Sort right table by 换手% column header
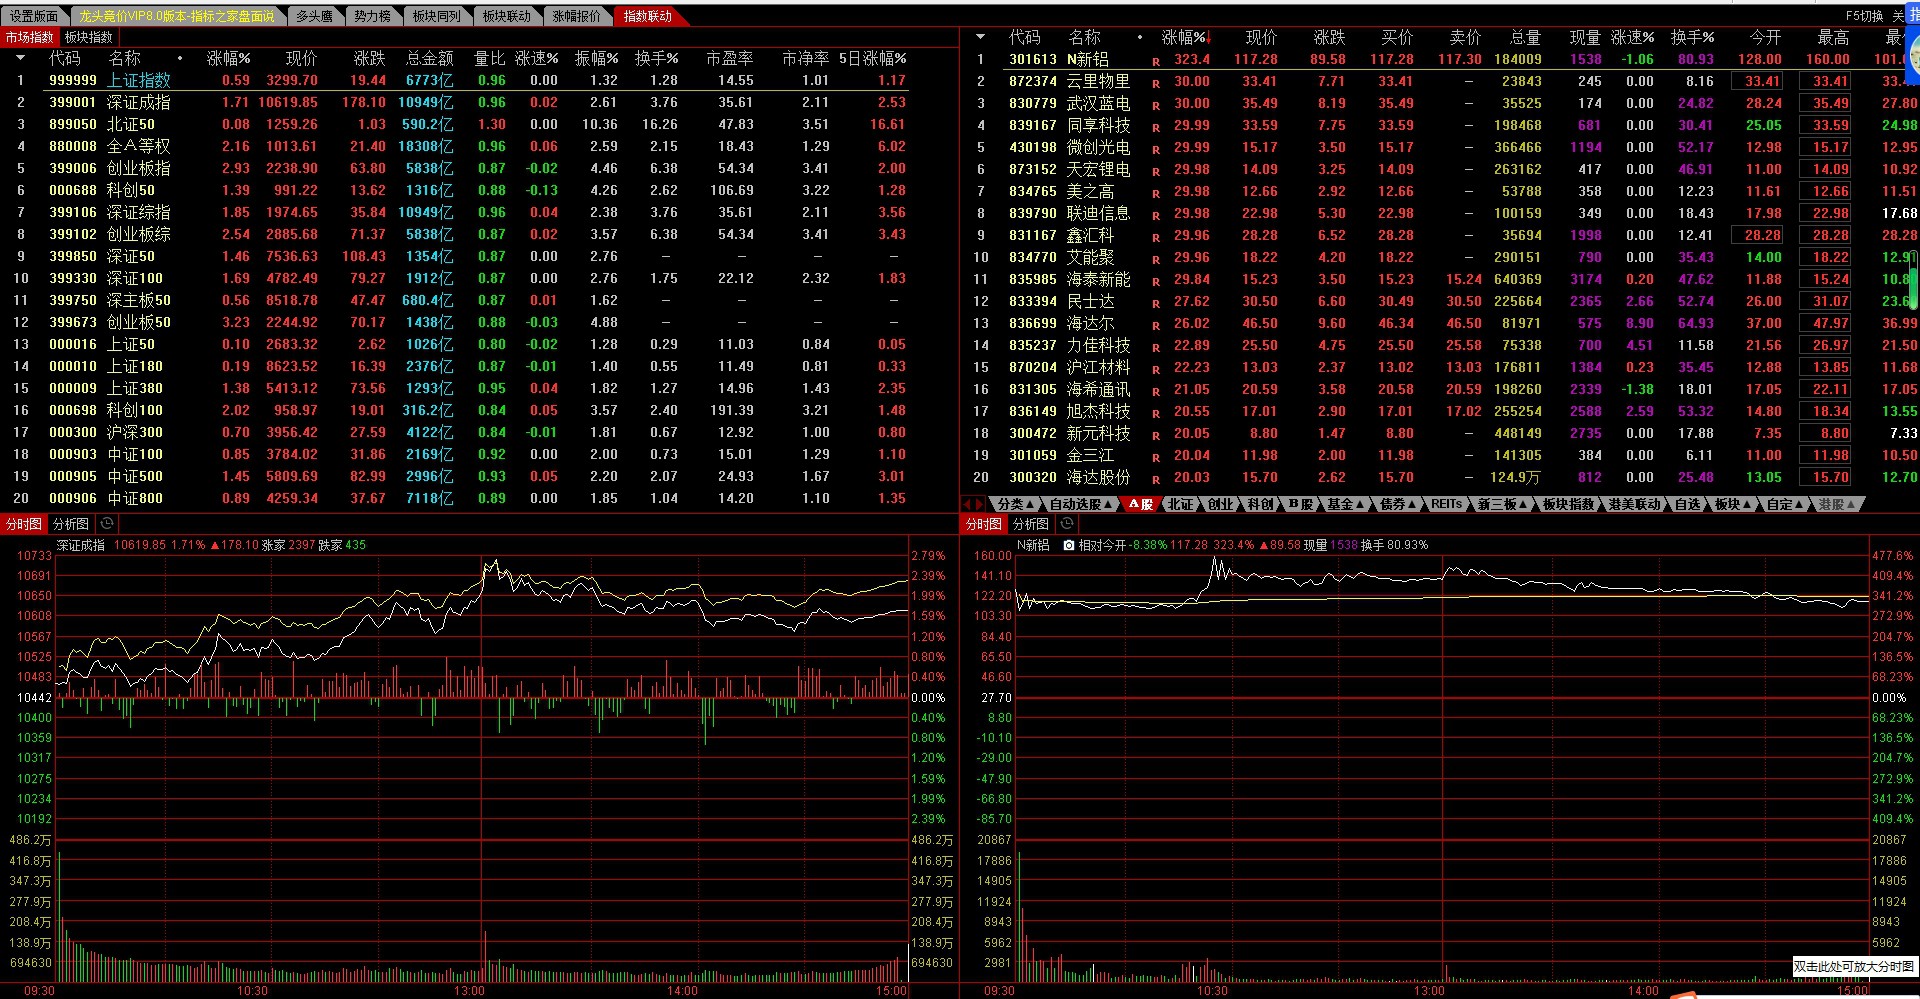Image resolution: width=1920 pixels, height=999 pixels. click(x=1692, y=37)
